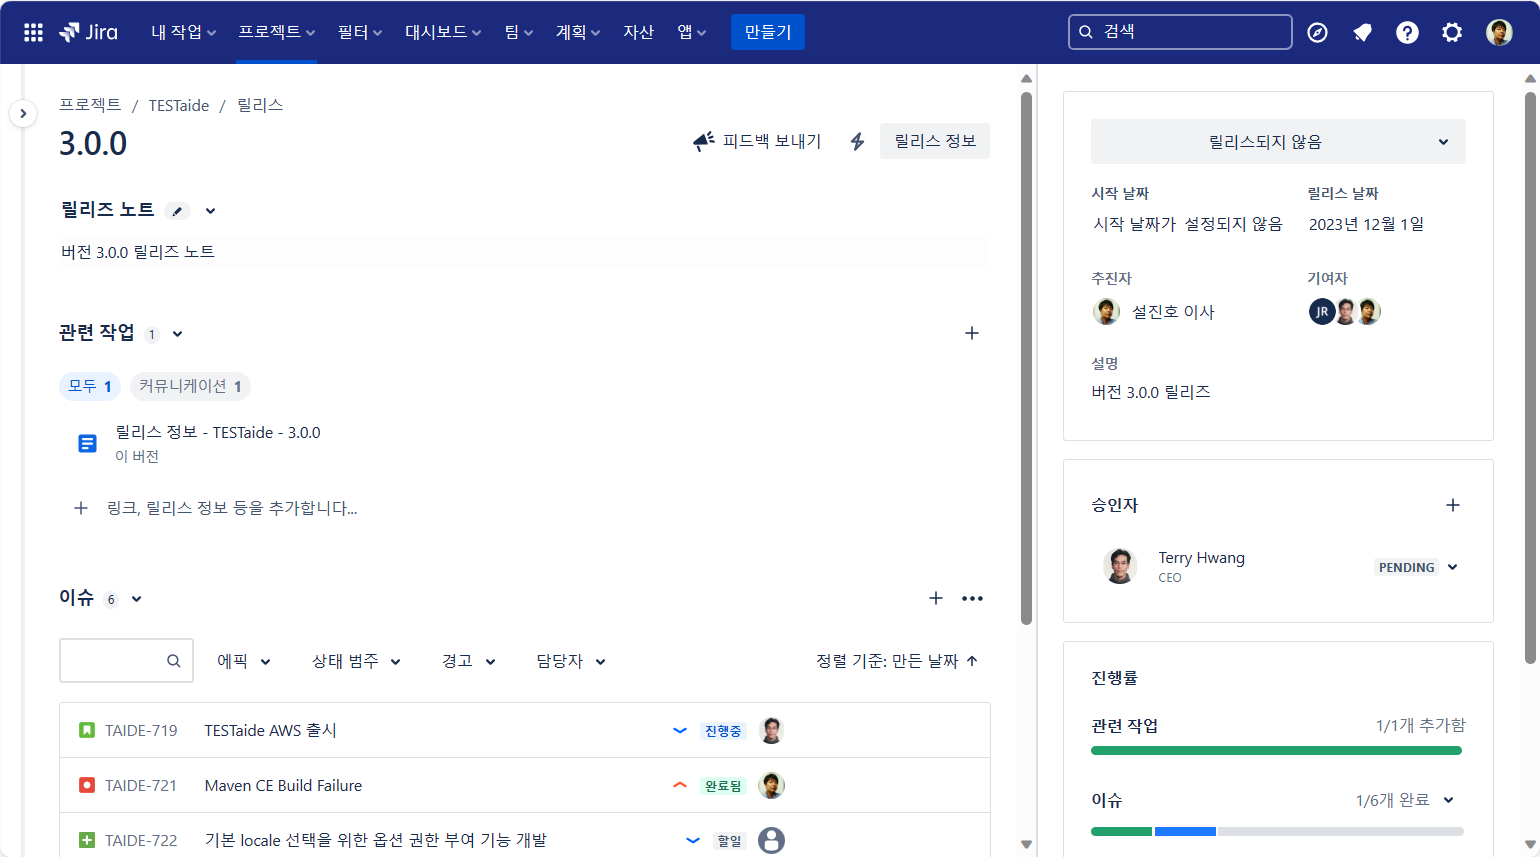Select the 모두 1 filter tab
Viewport: 1540px width, 857px height.
(x=90, y=386)
